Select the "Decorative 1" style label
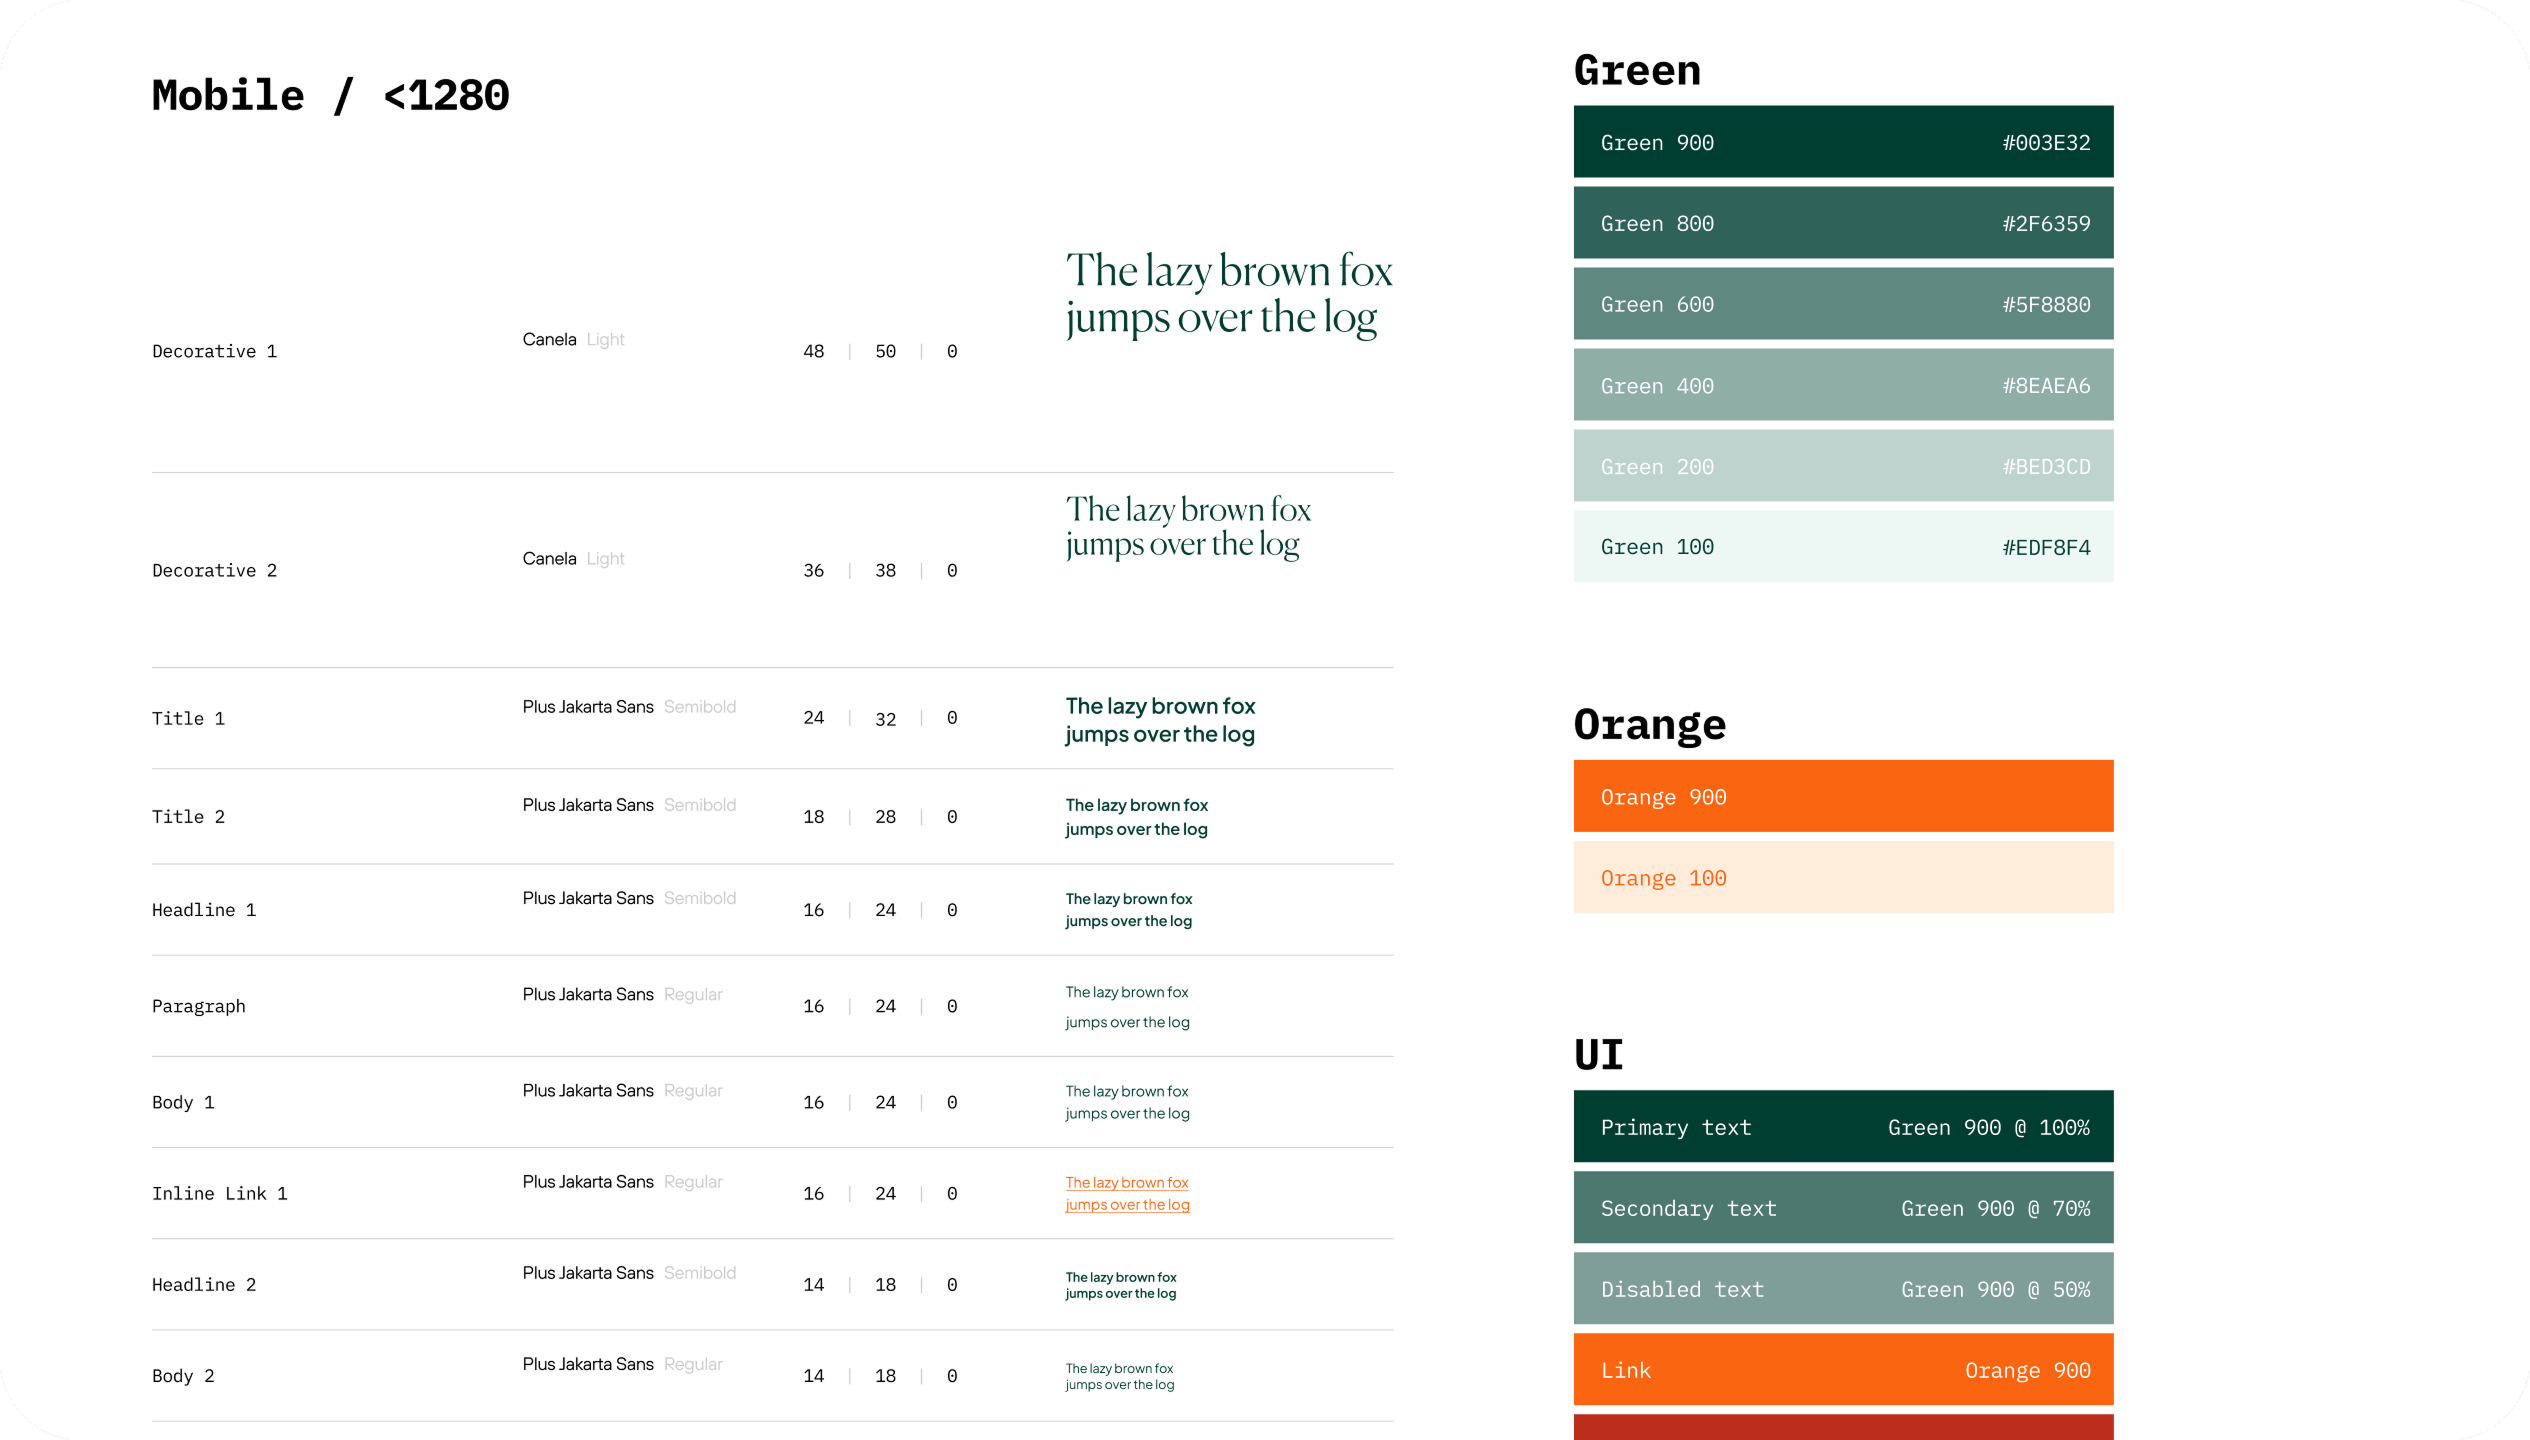Viewport: 2530px width, 1440px height. point(214,351)
